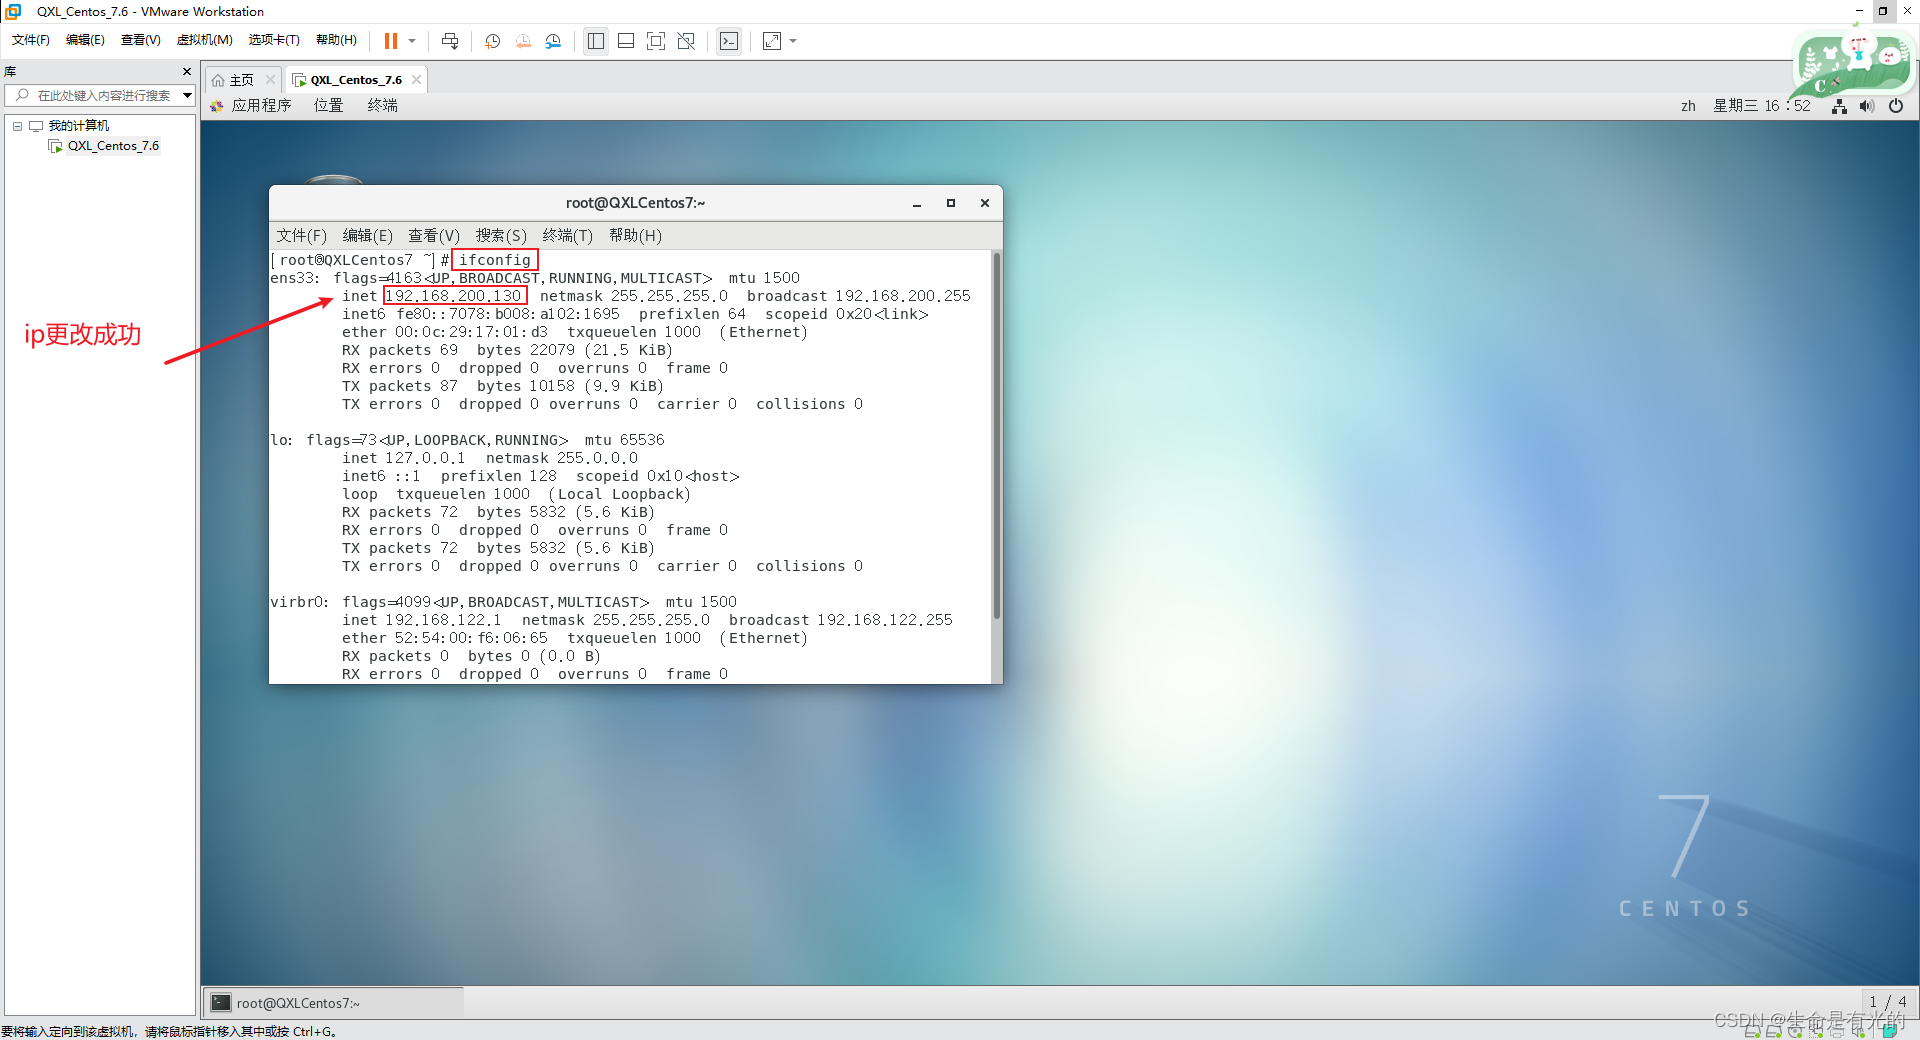Switch to Unity mode
This screenshot has height=1040, width=1920.
tap(686, 41)
